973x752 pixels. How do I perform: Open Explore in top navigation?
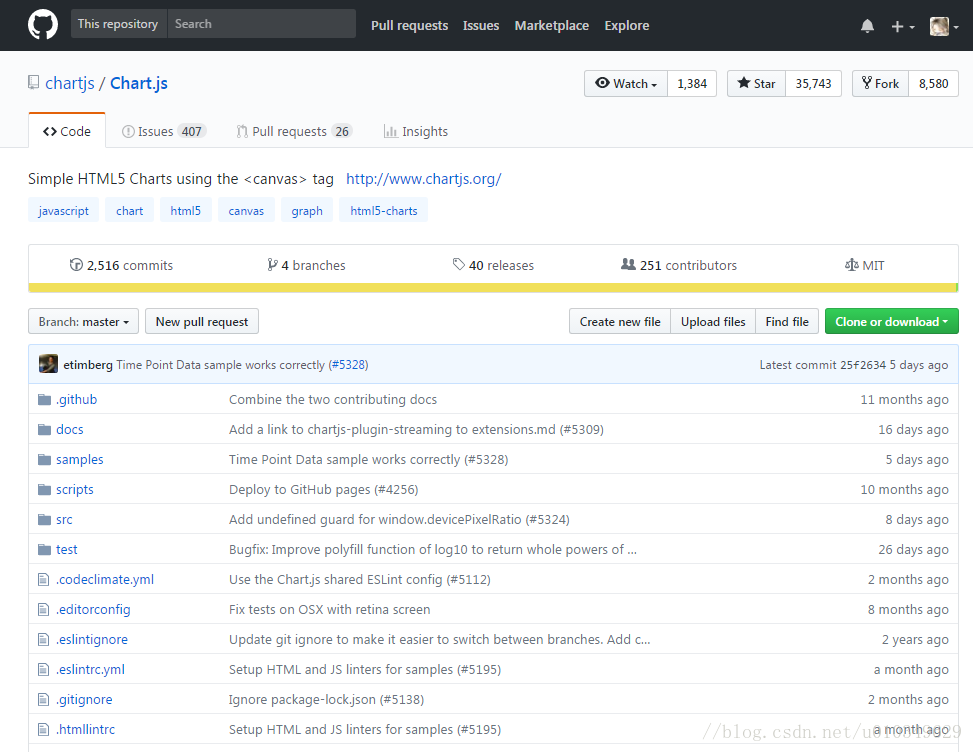click(627, 25)
